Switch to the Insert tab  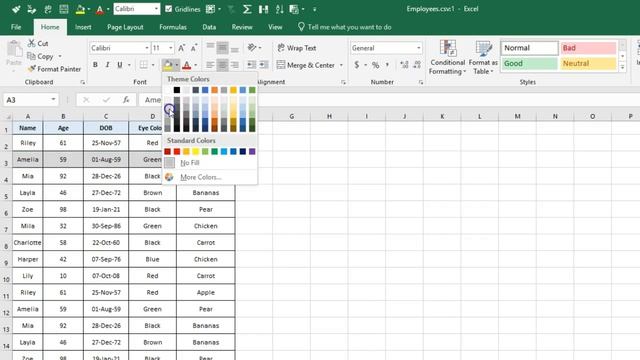click(x=83, y=27)
